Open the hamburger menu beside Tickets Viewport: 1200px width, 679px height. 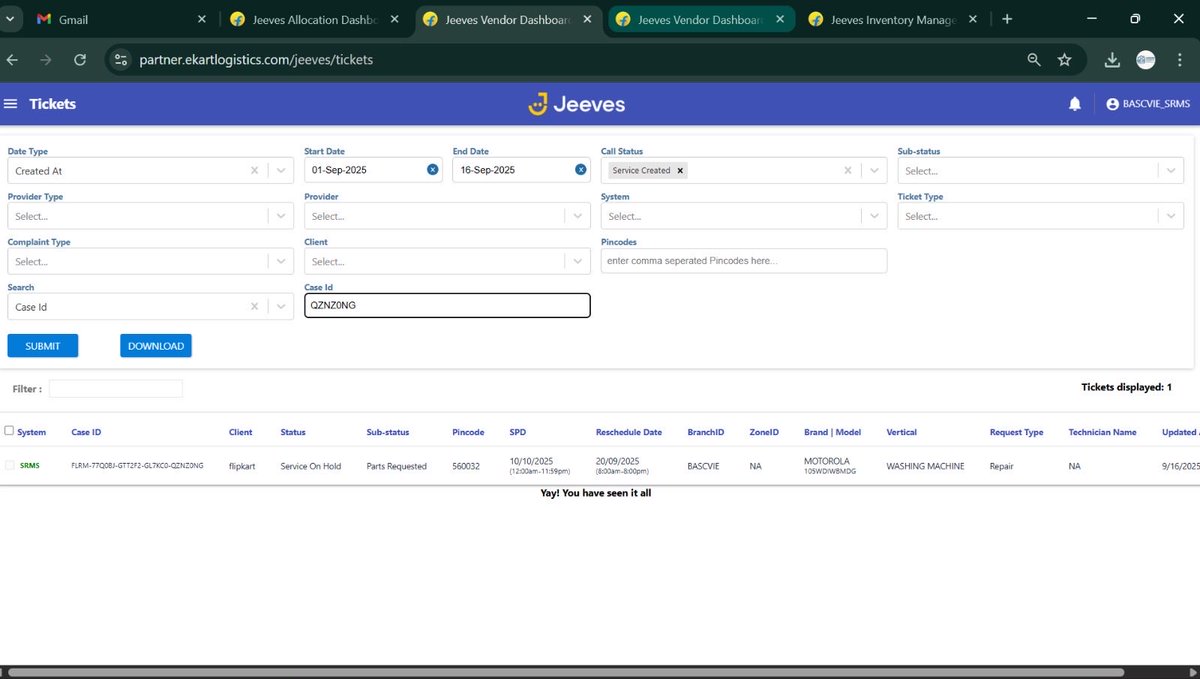(x=11, y=104)
